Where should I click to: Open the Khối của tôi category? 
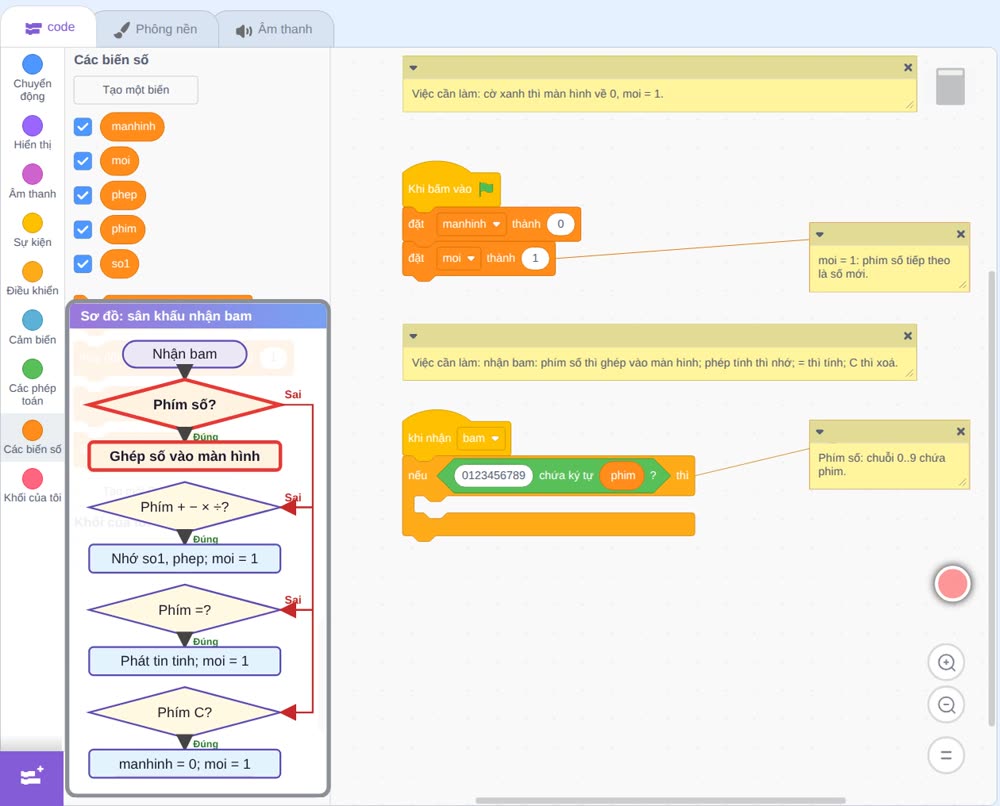(x=33, y=486)
